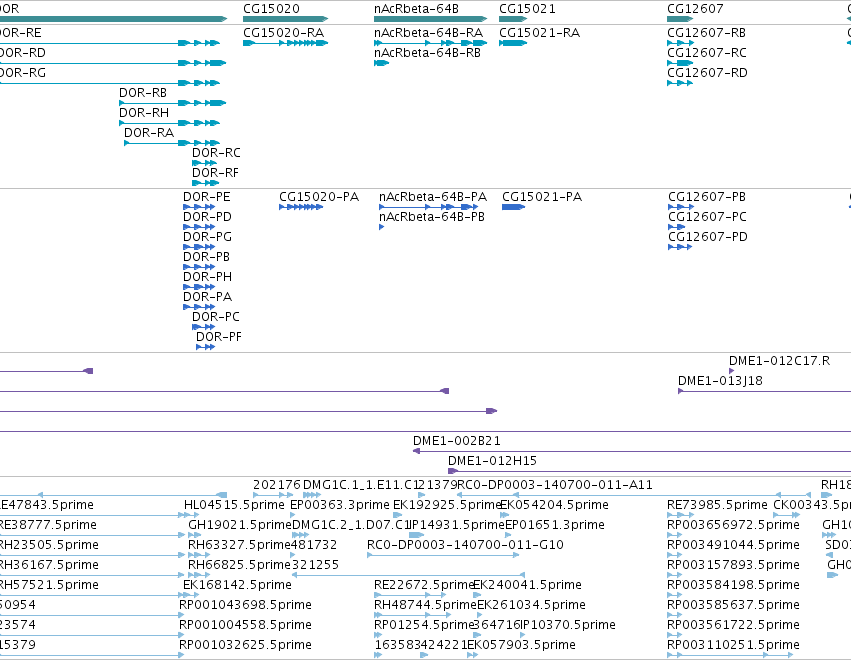Viewport: 851px width, 660px height.
Task: Select the DOR-RF transcript label
Action: click(x=215, y=173)
